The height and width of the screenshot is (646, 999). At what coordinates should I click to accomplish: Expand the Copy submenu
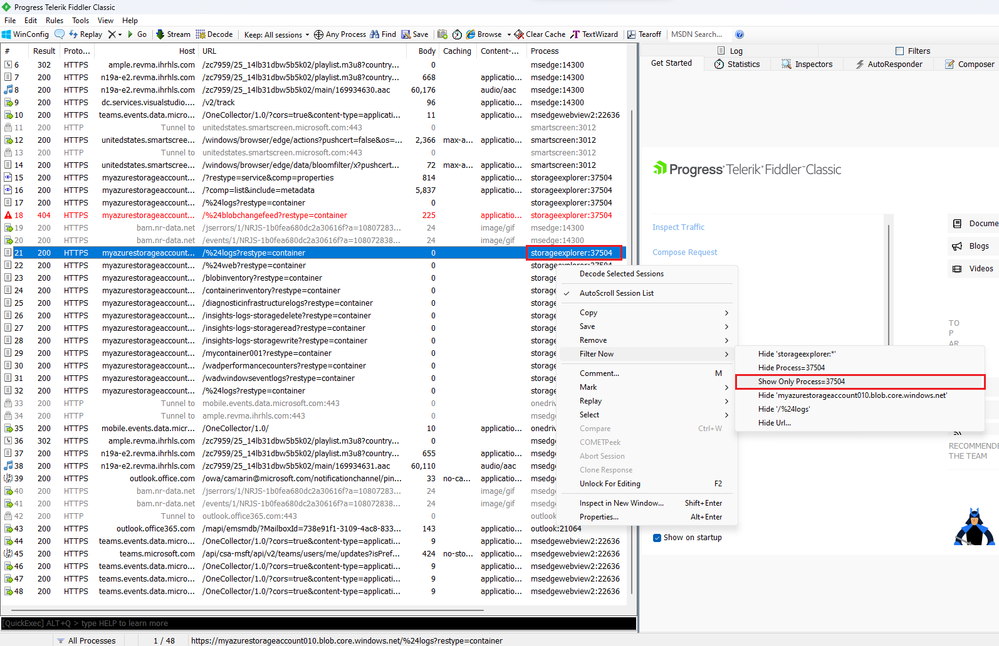(647, 313)
